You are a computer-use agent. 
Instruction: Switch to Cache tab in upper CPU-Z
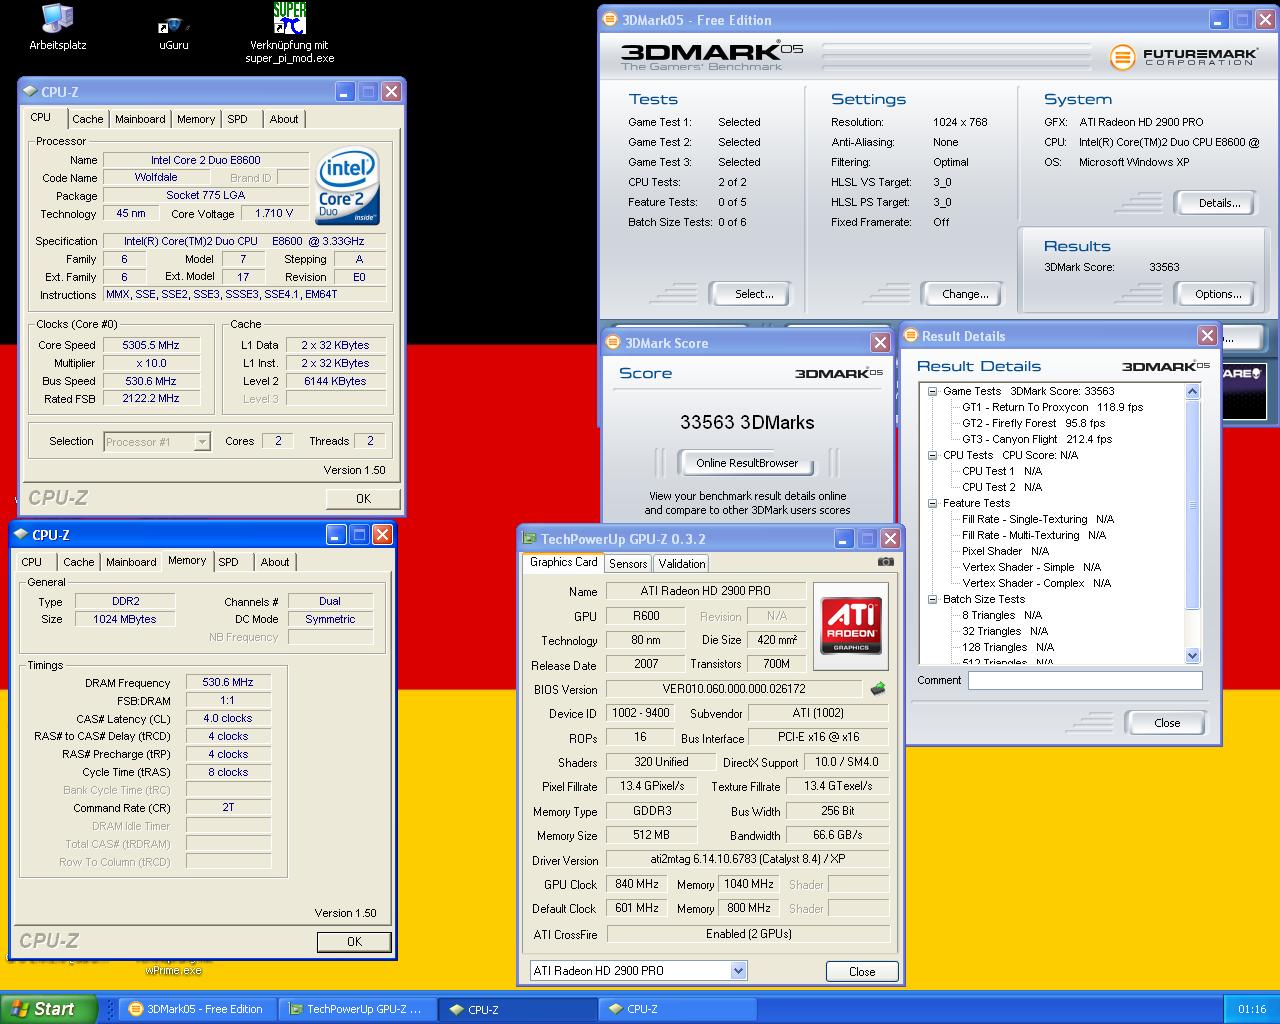88,119
